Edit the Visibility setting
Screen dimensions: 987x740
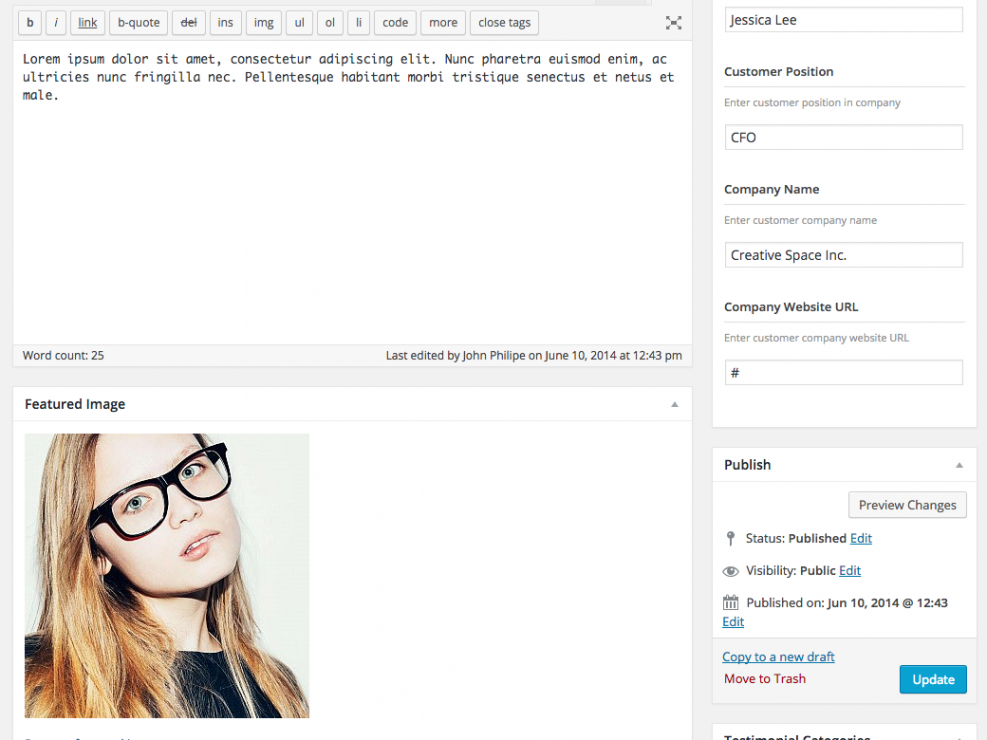tap(850, 571)
